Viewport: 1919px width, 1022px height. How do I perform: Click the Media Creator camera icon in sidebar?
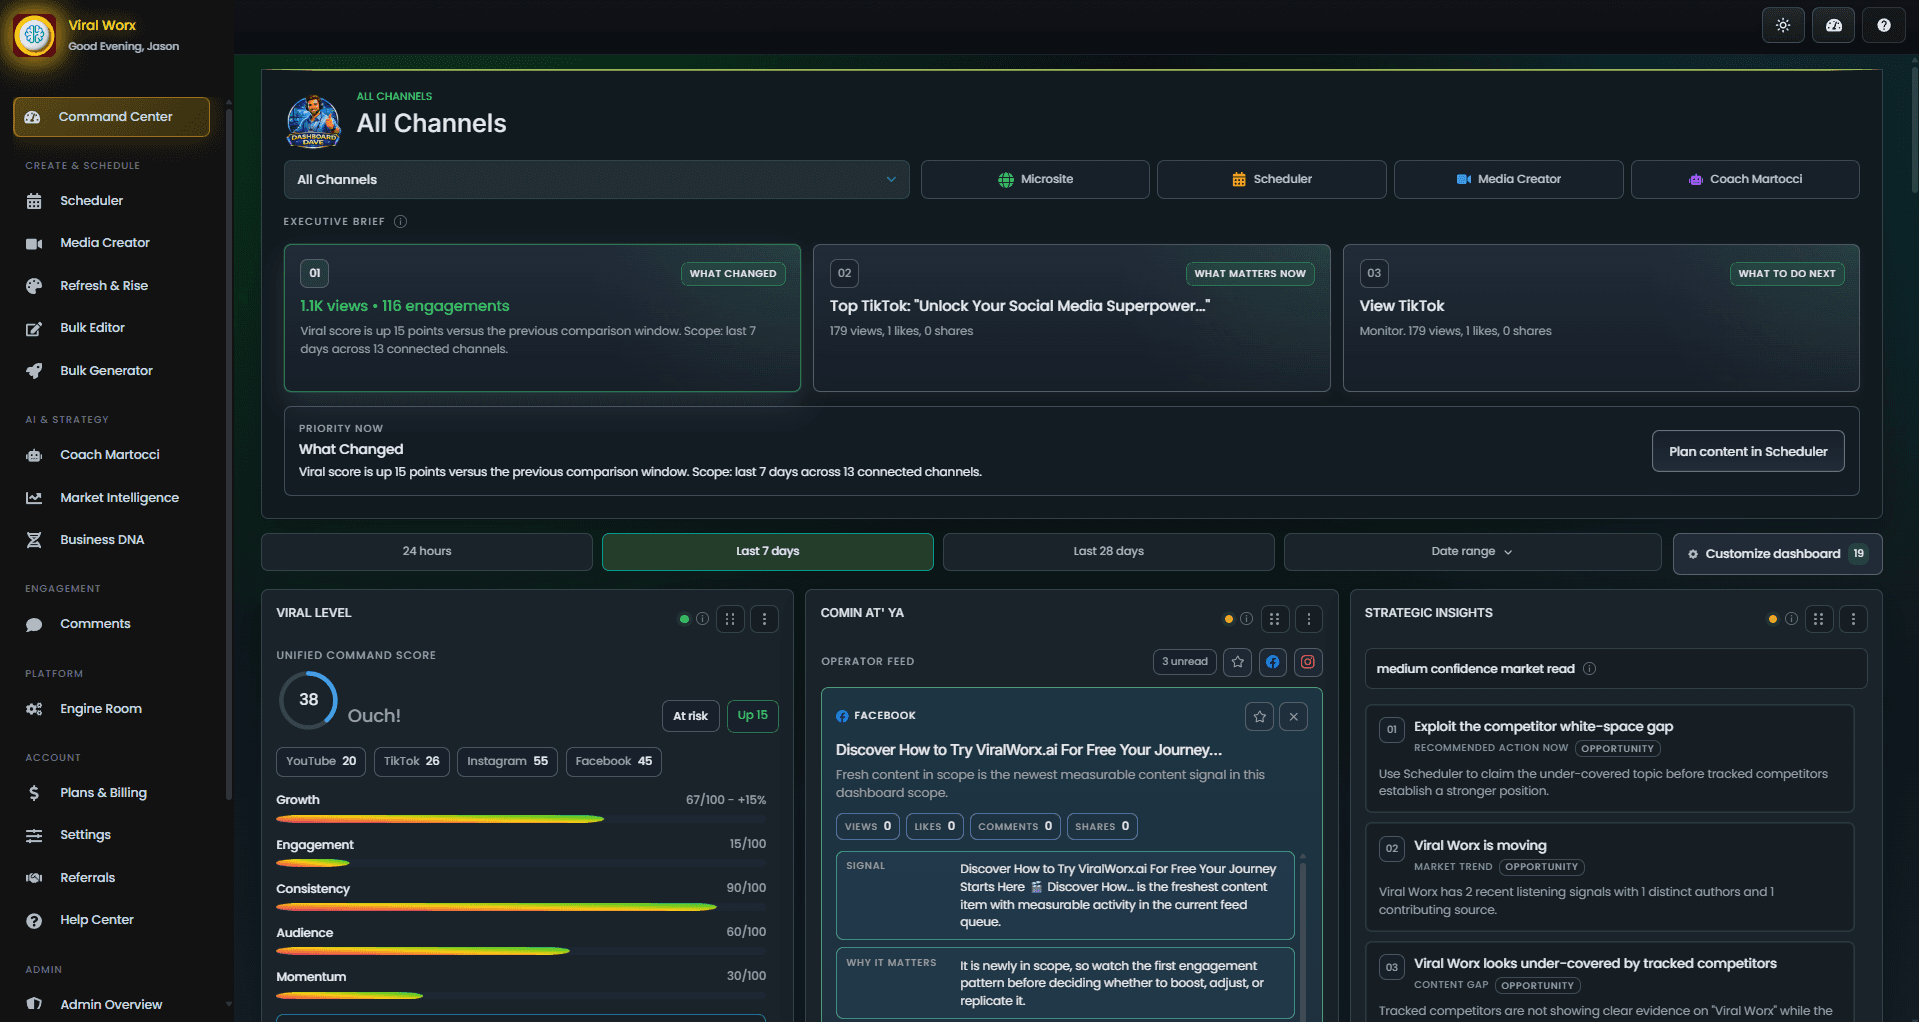pyautogui.click(x=34, y=243)
